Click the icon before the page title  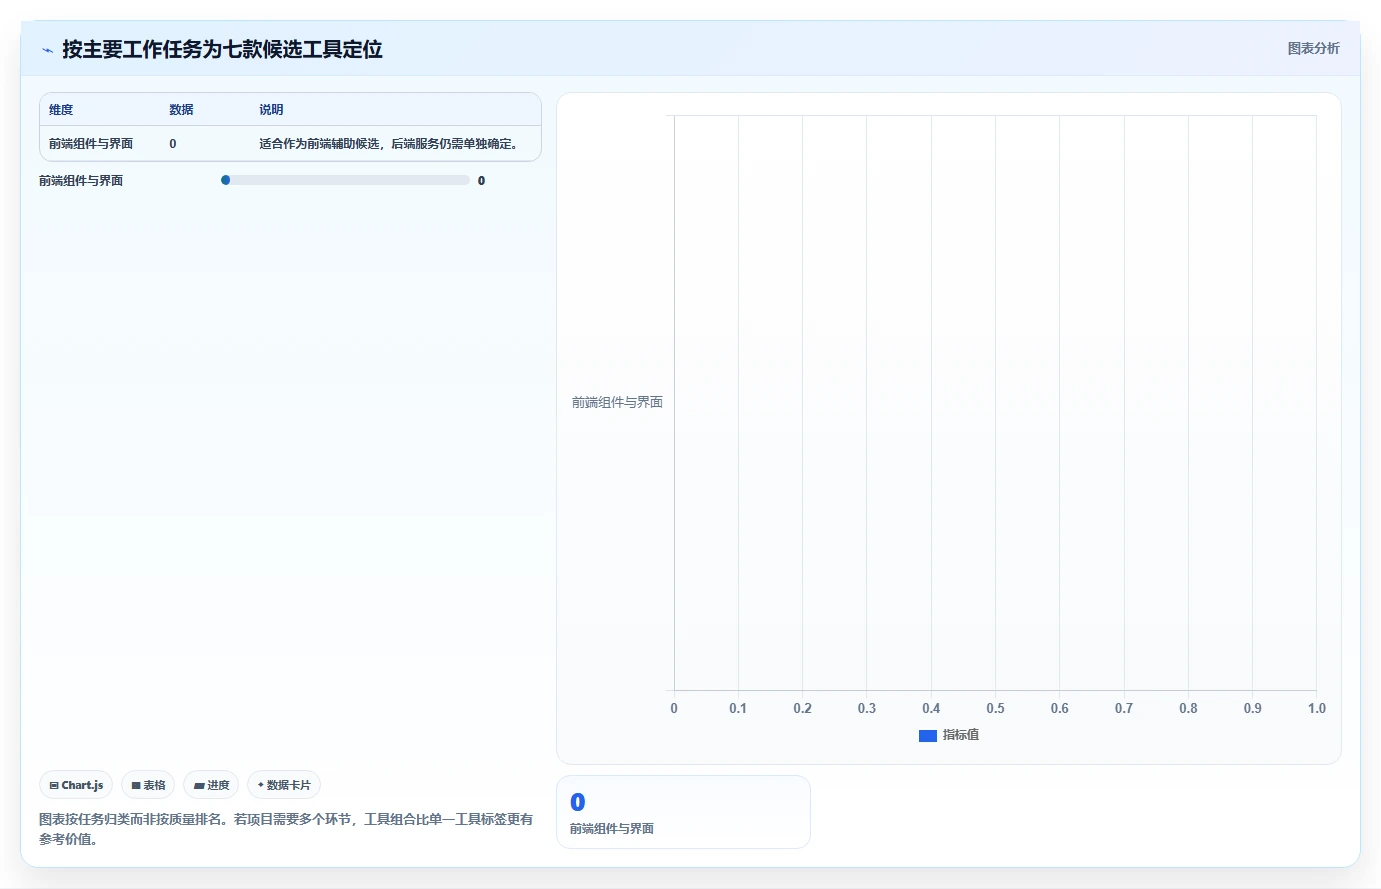tap(47, 50)
